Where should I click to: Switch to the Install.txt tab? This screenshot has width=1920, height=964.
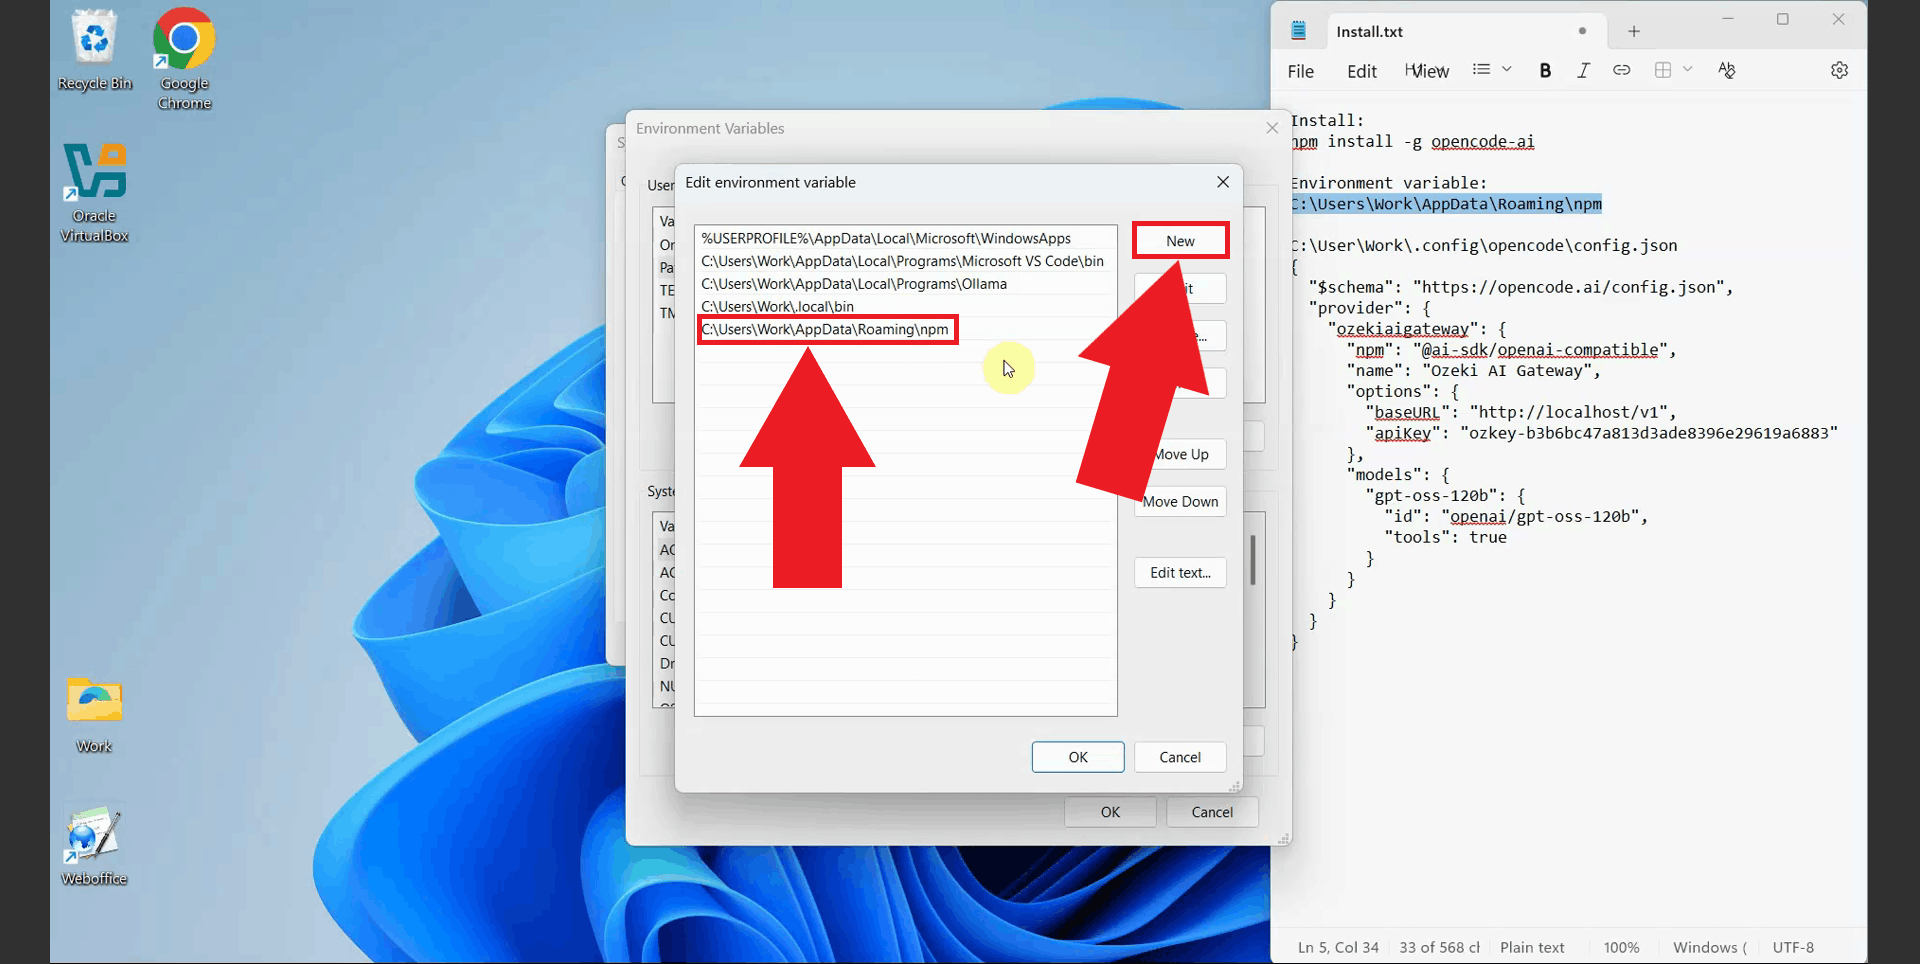pyautogui.click(x=1370, y=32)
